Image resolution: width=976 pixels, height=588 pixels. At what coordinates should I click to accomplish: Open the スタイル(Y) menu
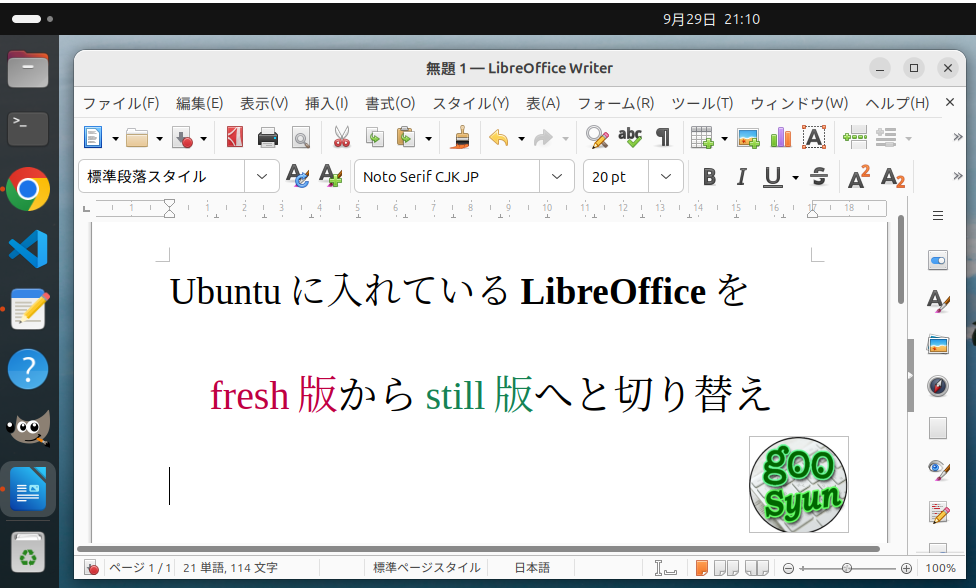click(471, 103)
